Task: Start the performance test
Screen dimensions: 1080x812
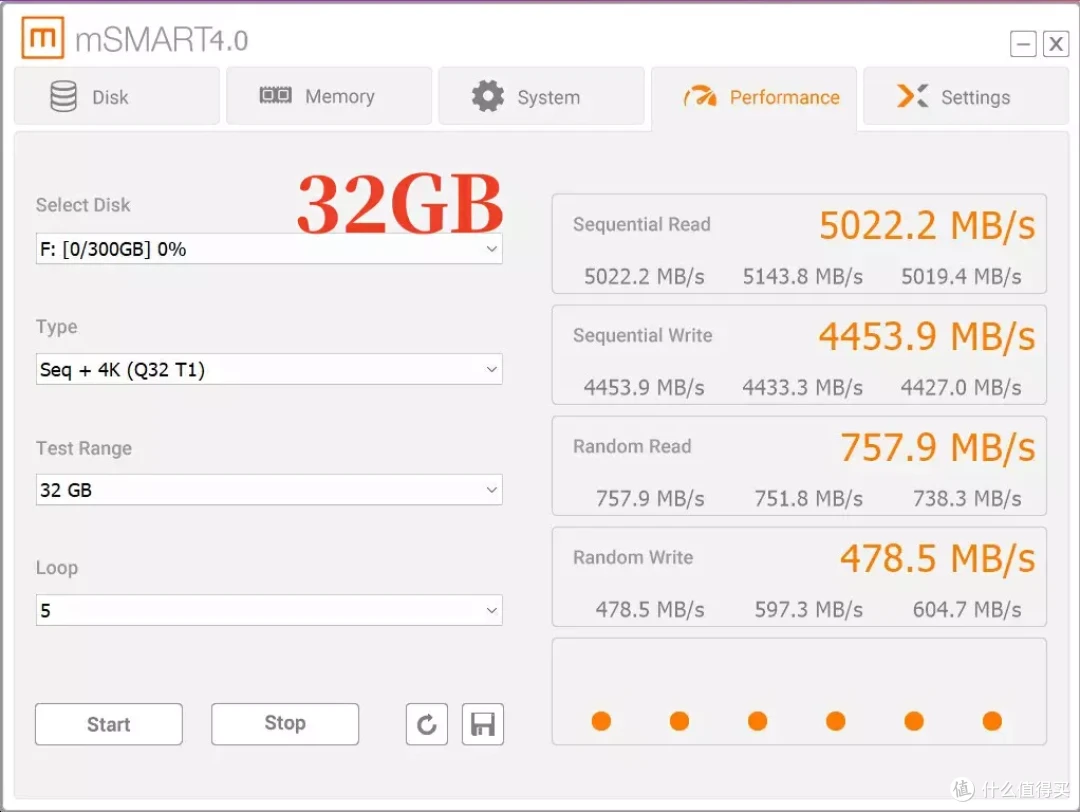Action: pos(109,724)
